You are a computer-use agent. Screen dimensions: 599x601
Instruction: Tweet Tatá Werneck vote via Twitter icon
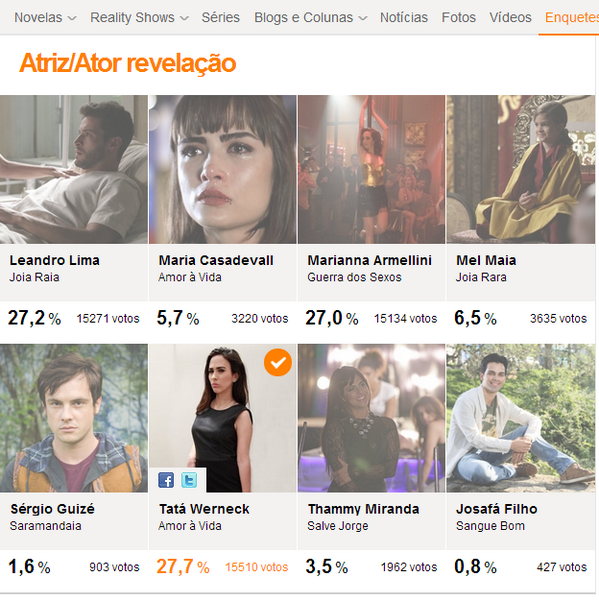coord(189,480)
